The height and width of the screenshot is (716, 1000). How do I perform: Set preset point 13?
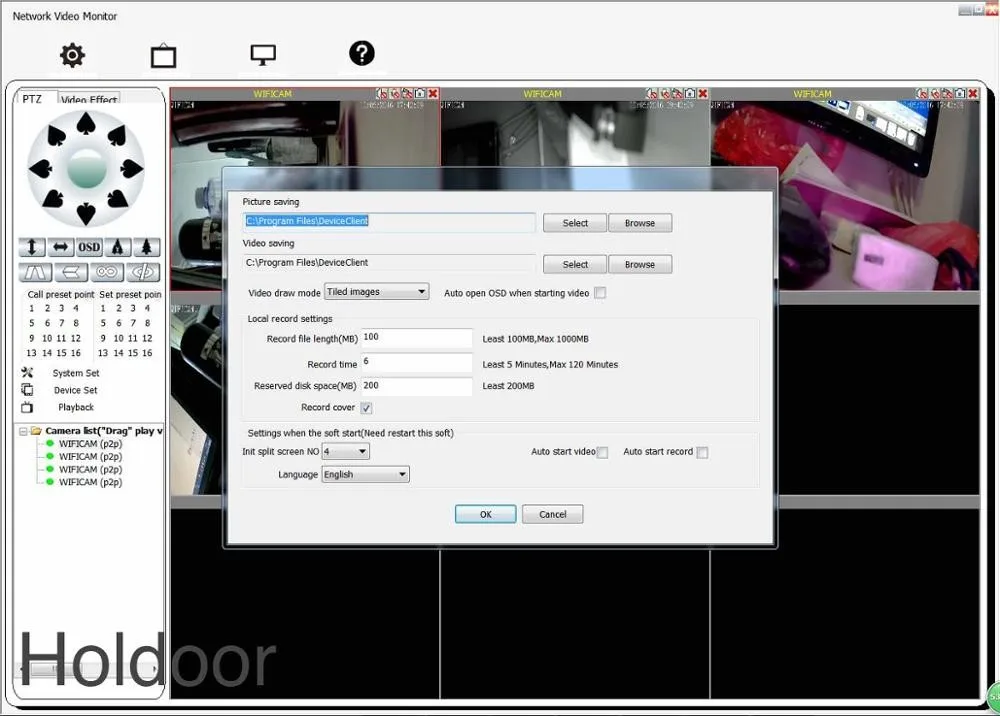coord(103,353)
